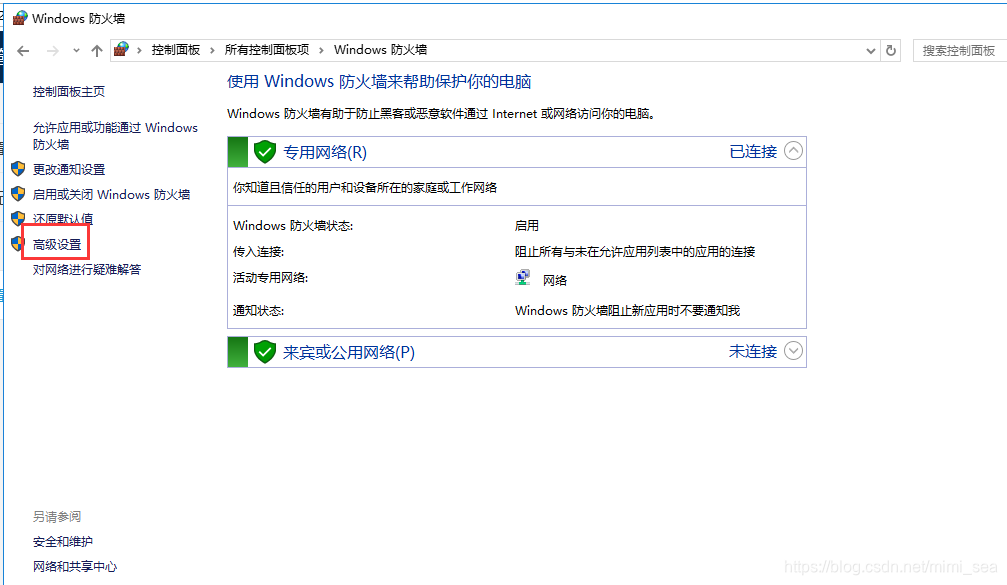
Task: Click the 来宾或公用网络(P) section header
Action: coord(517,352)
